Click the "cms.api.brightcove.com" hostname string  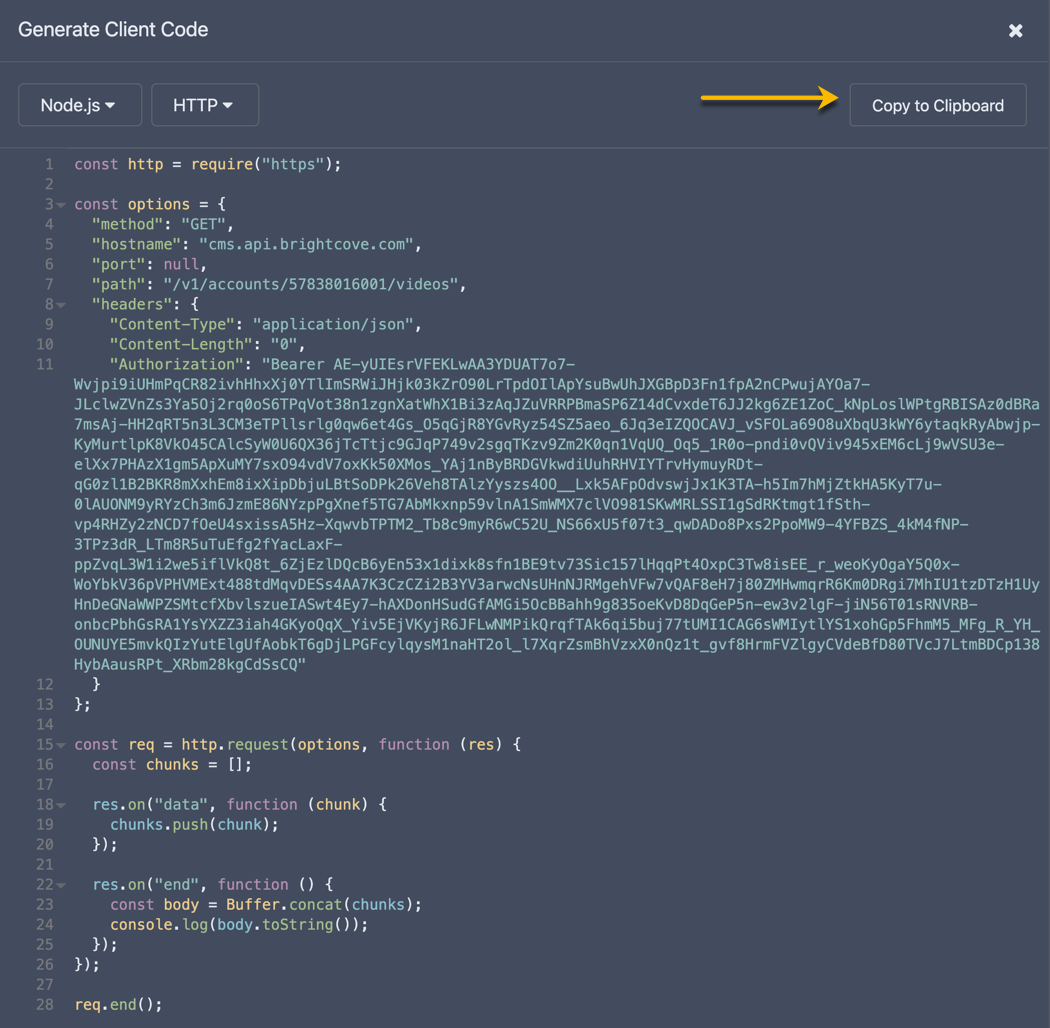pyautogui.click(x=306, y=244)
